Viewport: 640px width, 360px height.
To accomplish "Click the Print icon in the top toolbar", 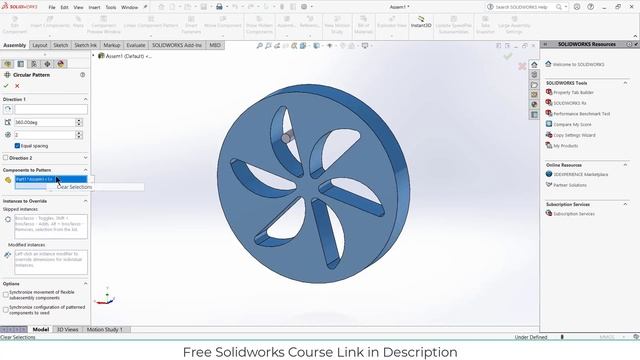I will tap(219, 7).
